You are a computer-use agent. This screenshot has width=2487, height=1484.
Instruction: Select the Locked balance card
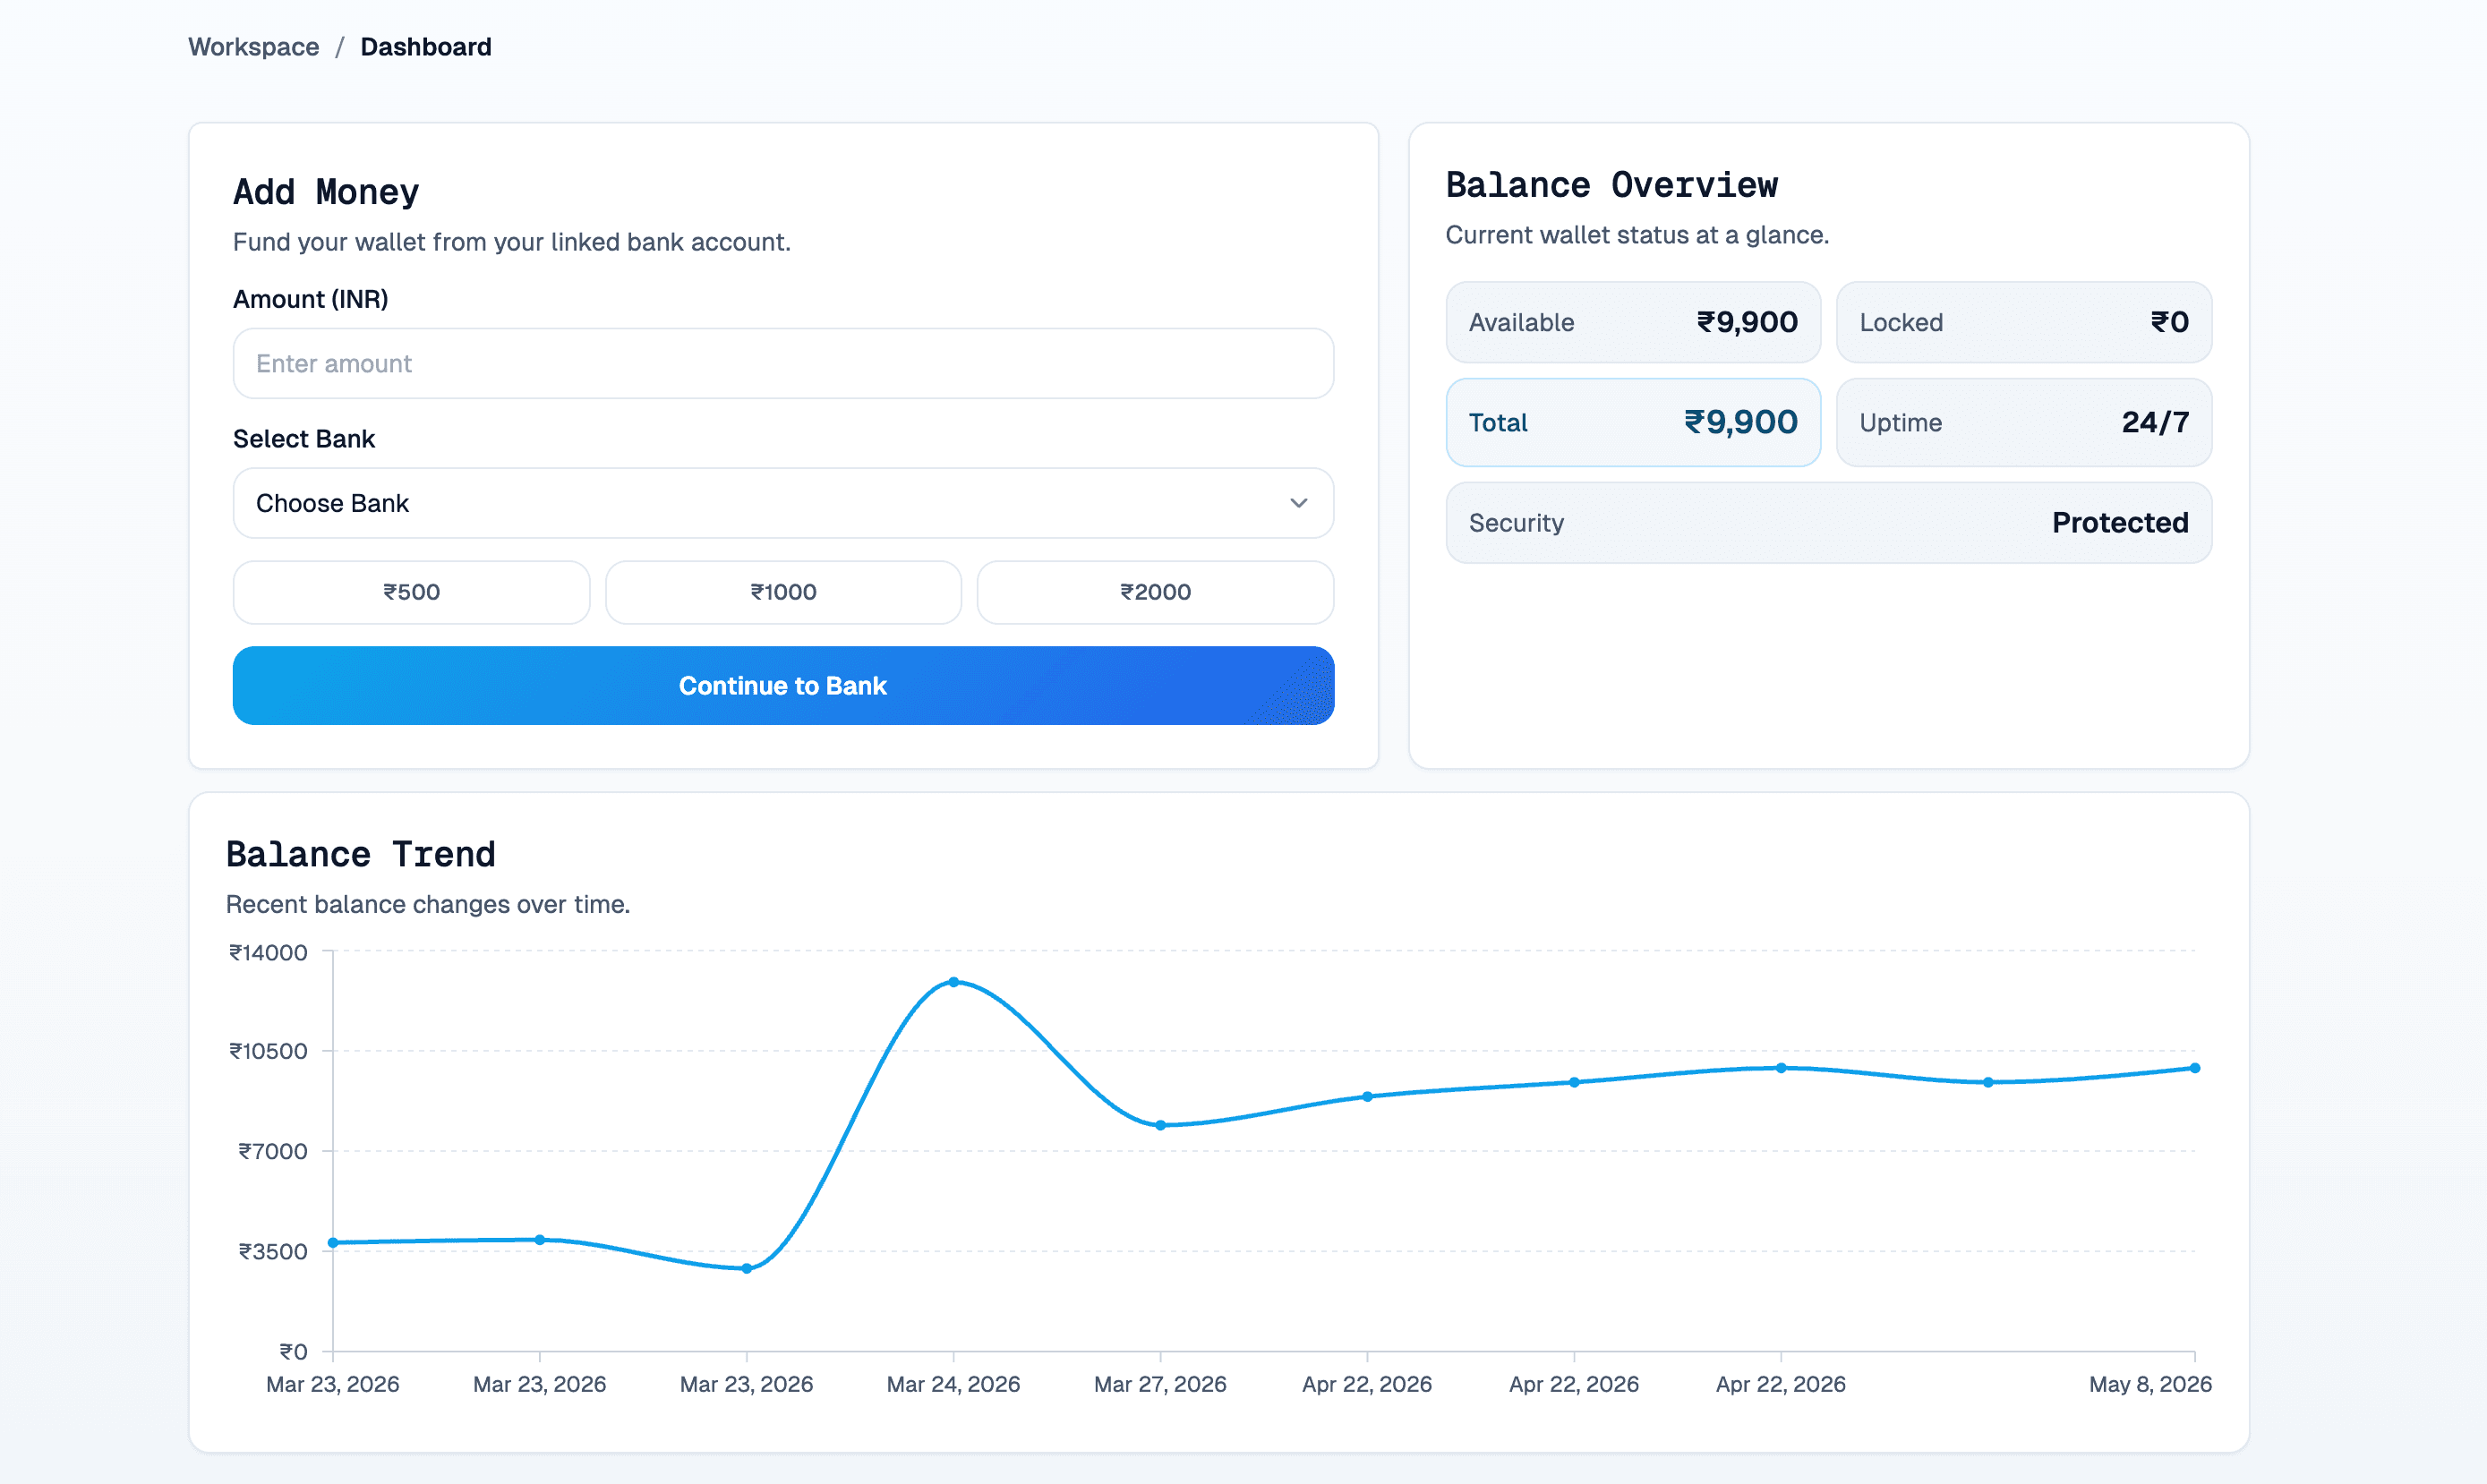point(2024,322)
